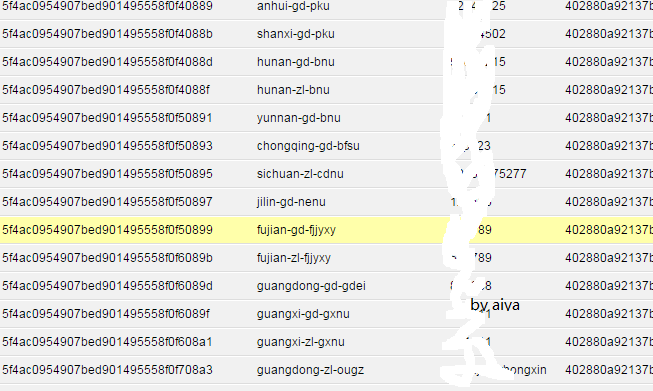The height and width of the screenshot is (391, 653).
Task: Click the value ending 75277 in sichuan row
Action: [509, 174]
